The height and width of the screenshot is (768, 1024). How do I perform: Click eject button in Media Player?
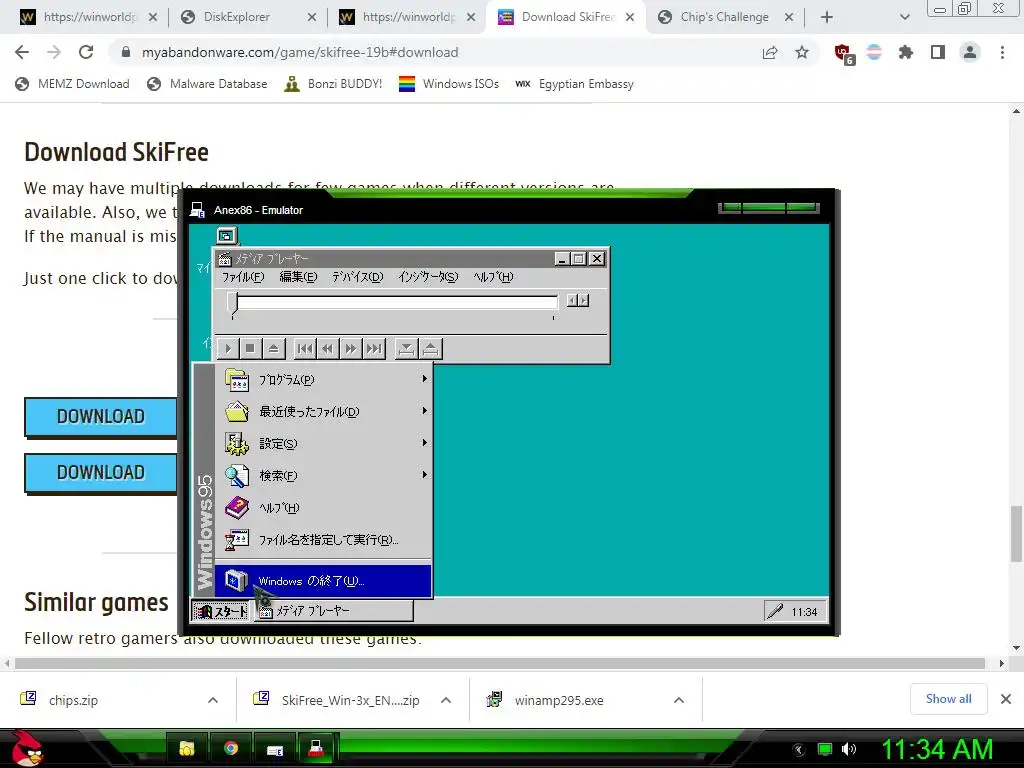[273, 349]
